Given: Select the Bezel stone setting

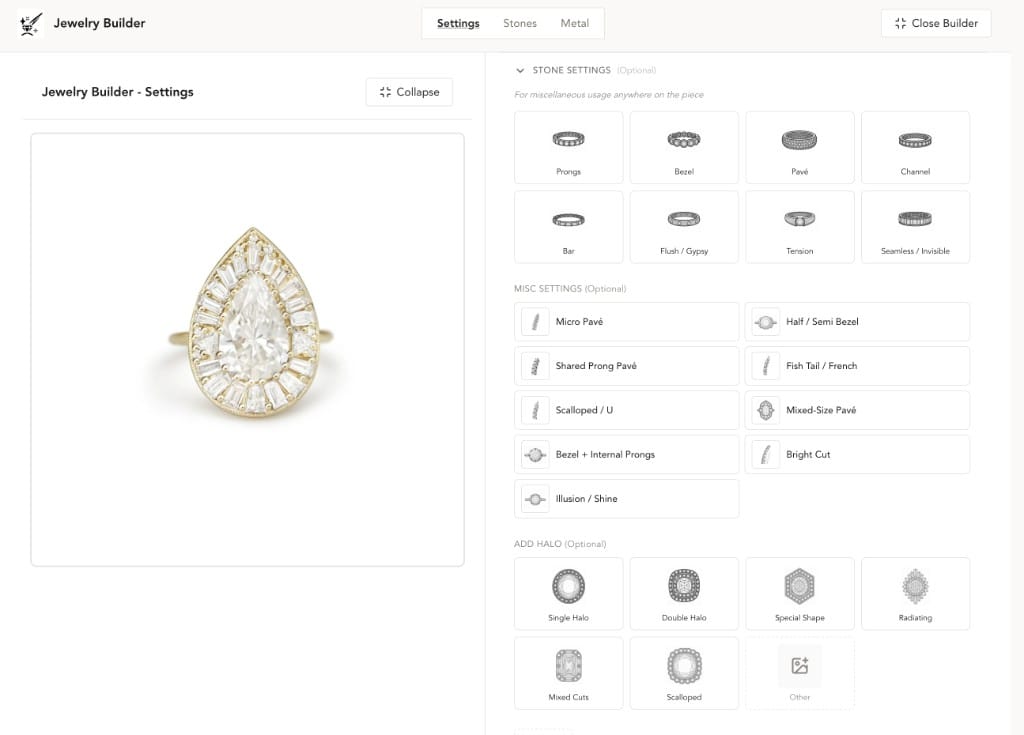Looking at the screenshot, I should pyautogui.click(x=684, y=148).
